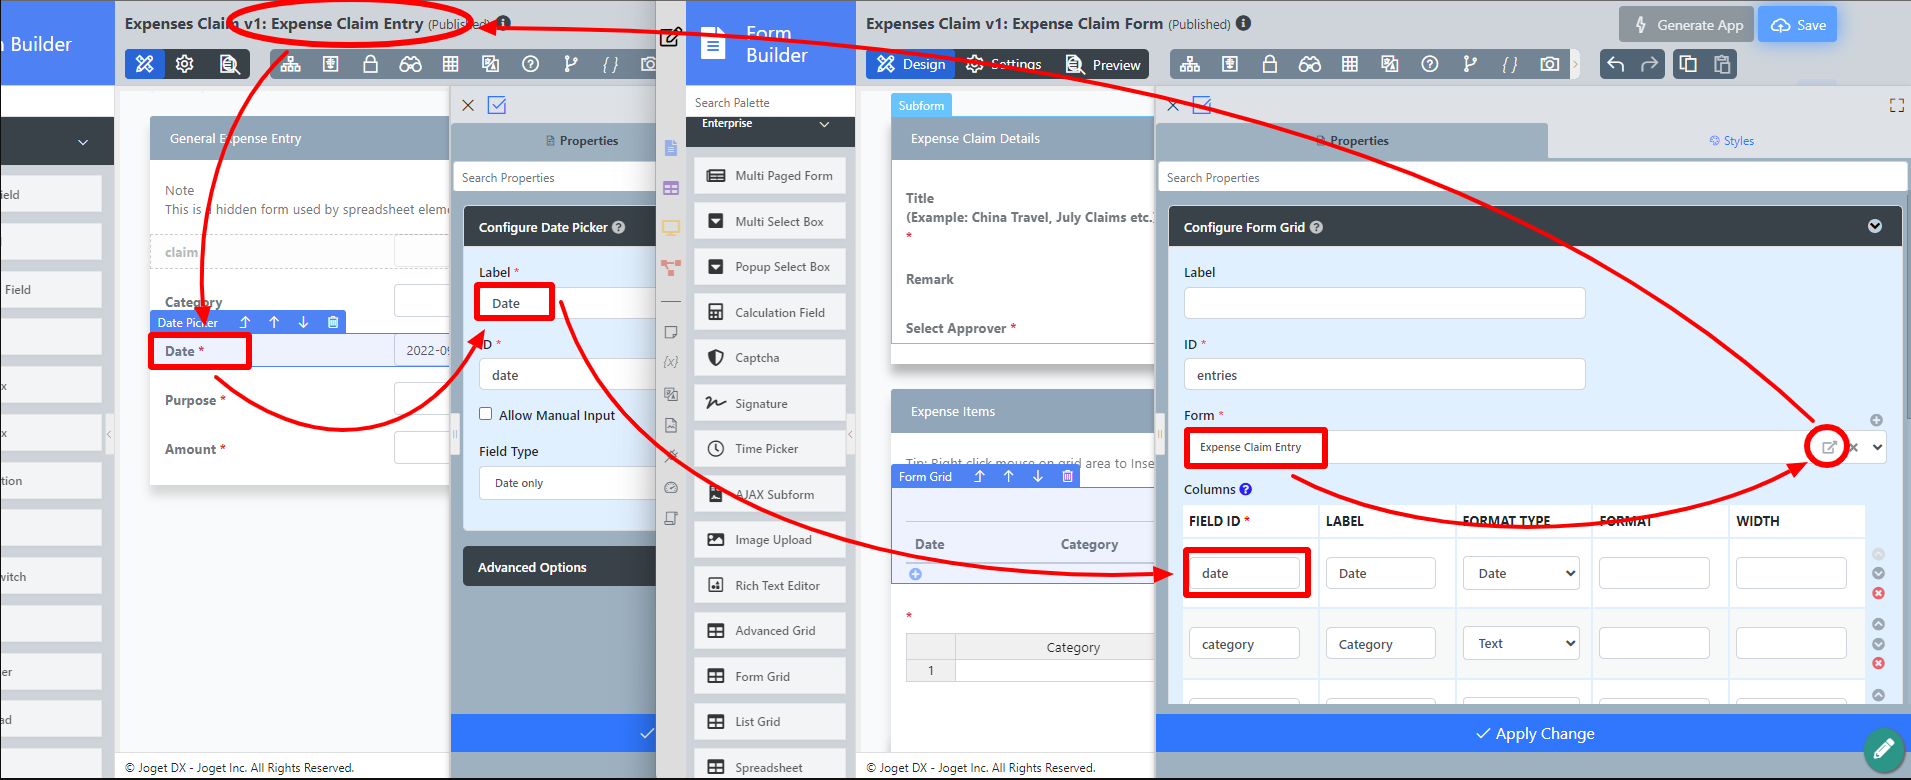Open the userview builder monitor icon in the sidebar

(x=671, y=228)
